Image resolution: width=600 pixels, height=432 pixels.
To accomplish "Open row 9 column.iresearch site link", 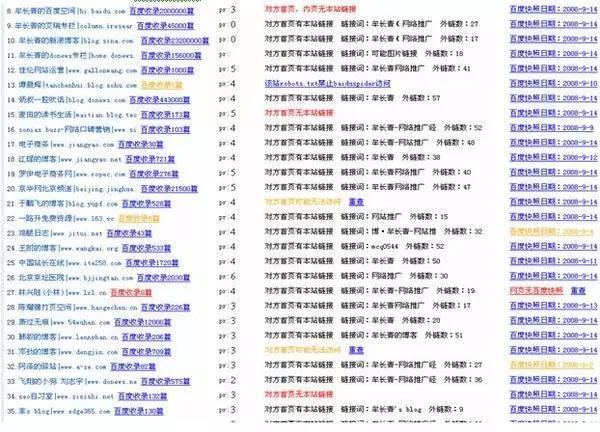I will point(74,26).
